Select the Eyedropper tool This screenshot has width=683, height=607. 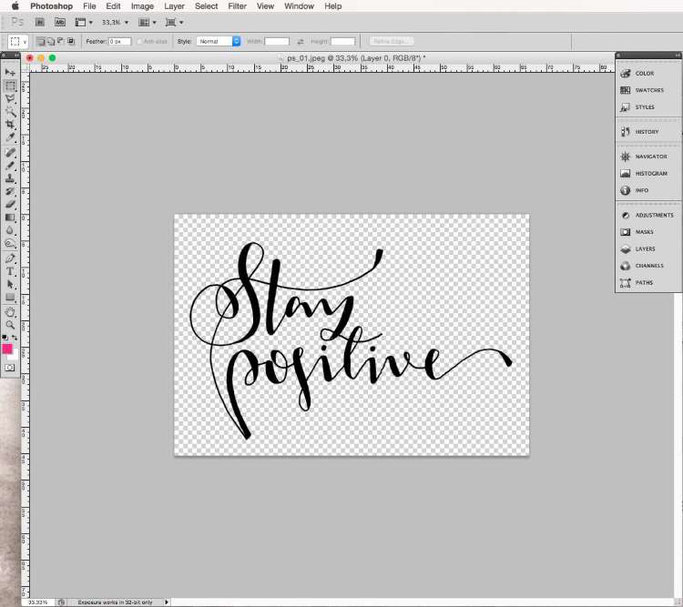click(x=10, y=138)
